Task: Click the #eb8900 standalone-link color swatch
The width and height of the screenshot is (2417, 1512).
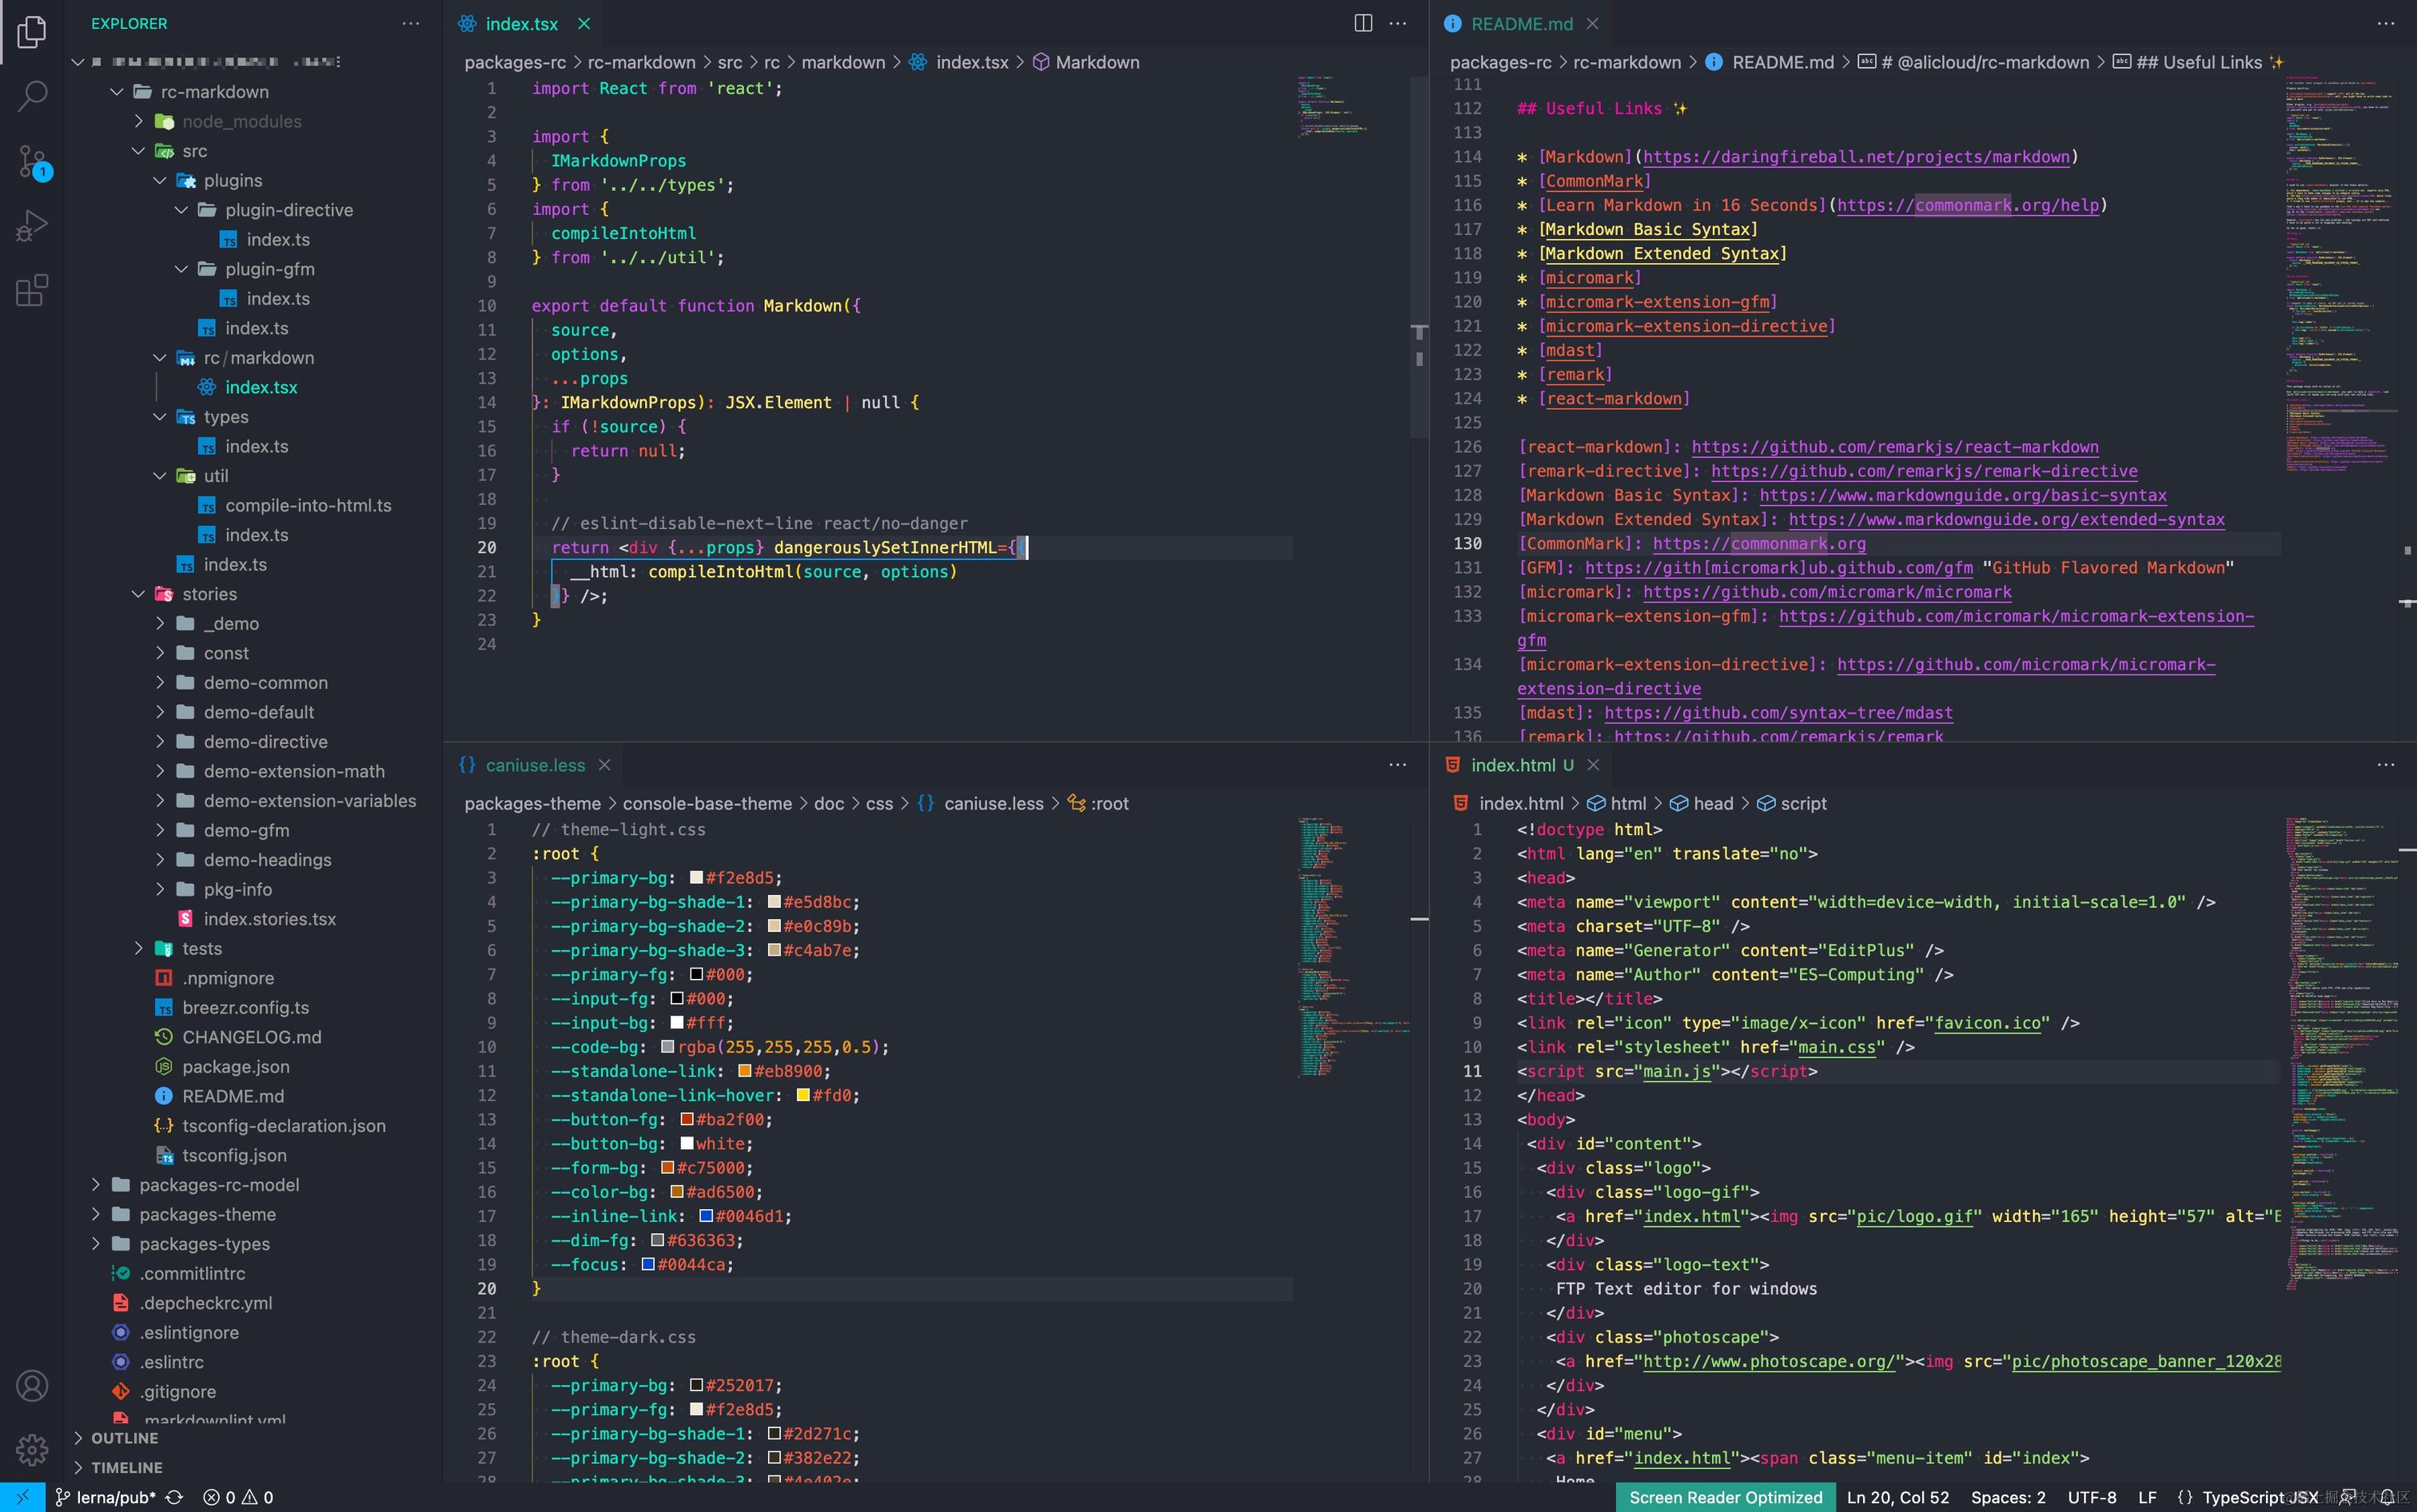Action: (x=744, y=1071)
